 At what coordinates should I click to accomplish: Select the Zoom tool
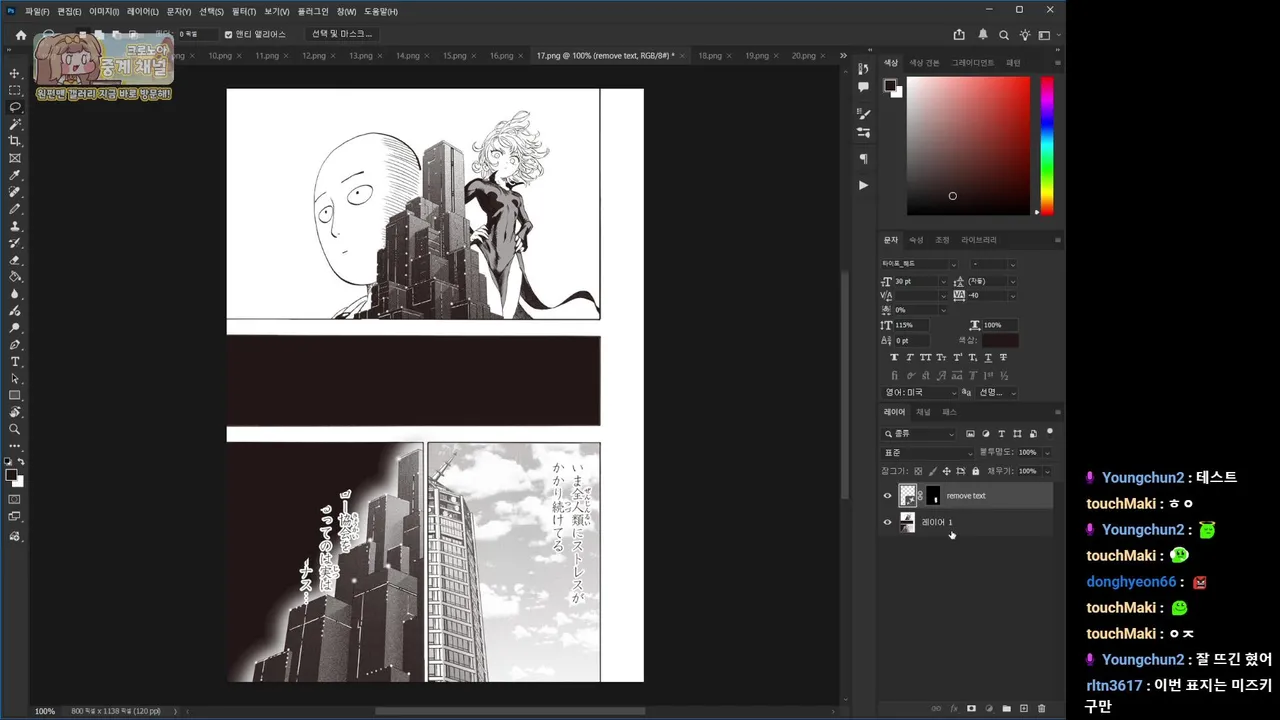[15, 429]
